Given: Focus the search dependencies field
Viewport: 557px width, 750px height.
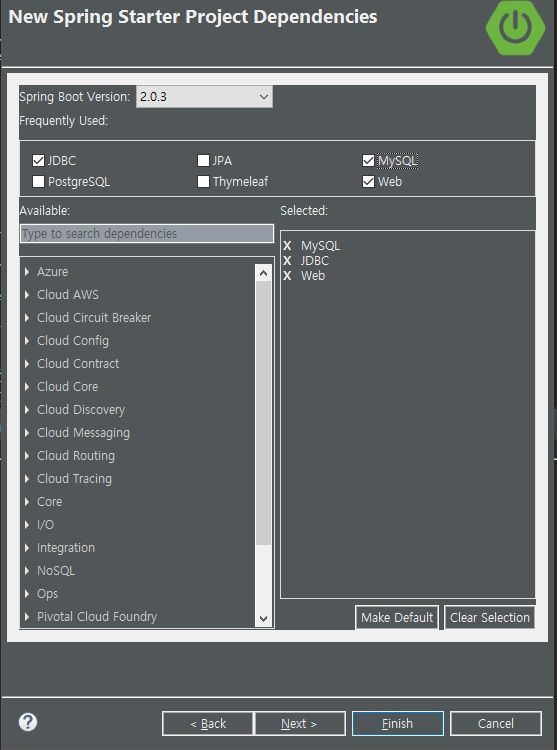Looking at the screenshot, I should 147,233.
